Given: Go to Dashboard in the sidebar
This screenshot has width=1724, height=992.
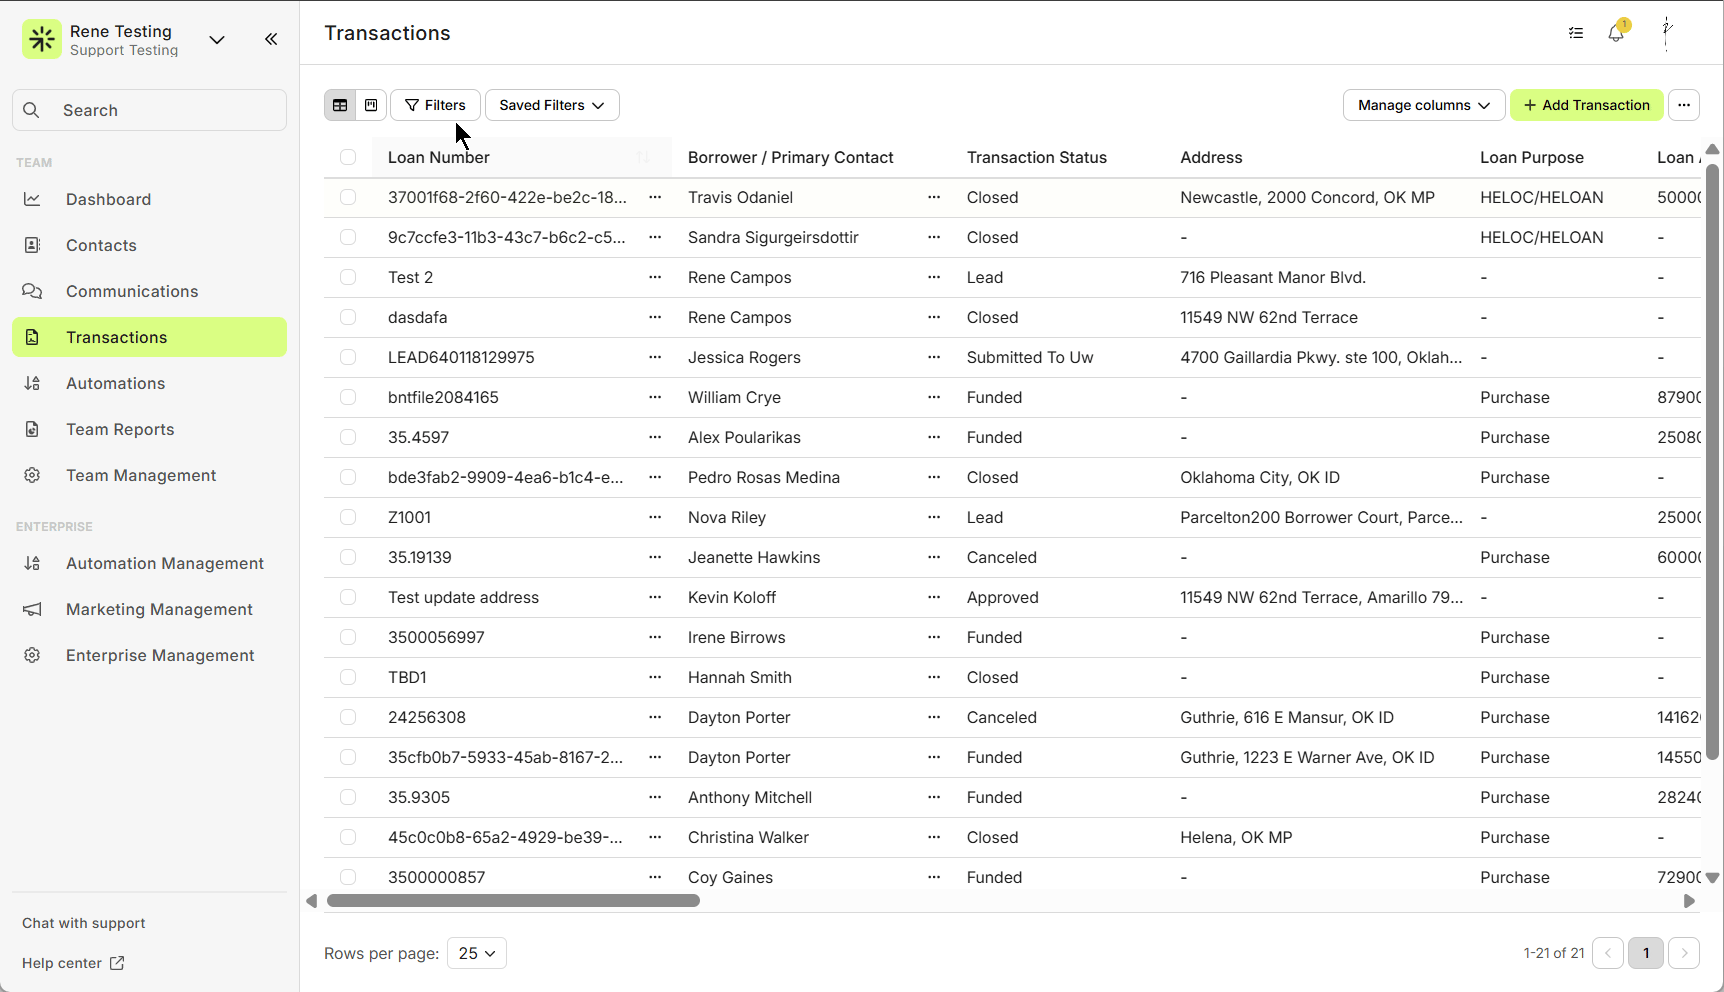Looking at the screenshot, I should [x=108, y=199].
